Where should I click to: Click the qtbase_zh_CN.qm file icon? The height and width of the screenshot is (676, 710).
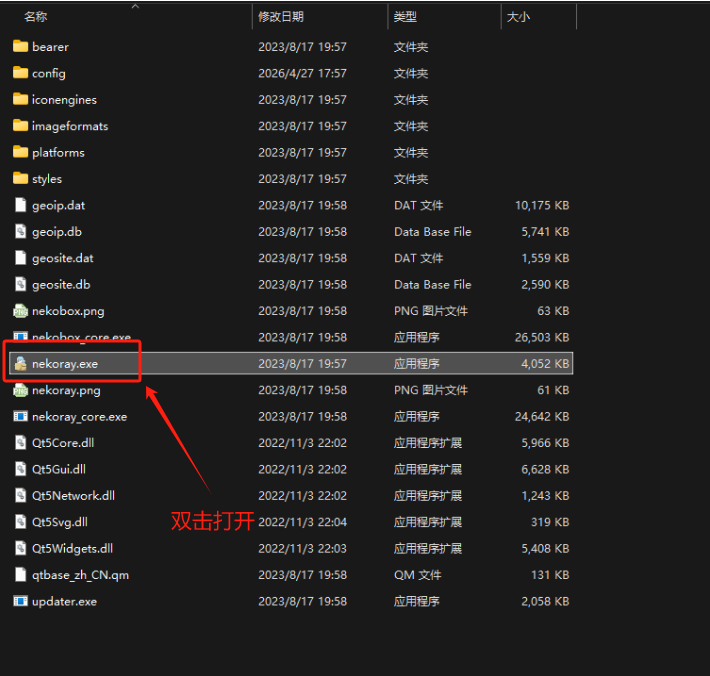pyautogui.click(x=20, y=575)
